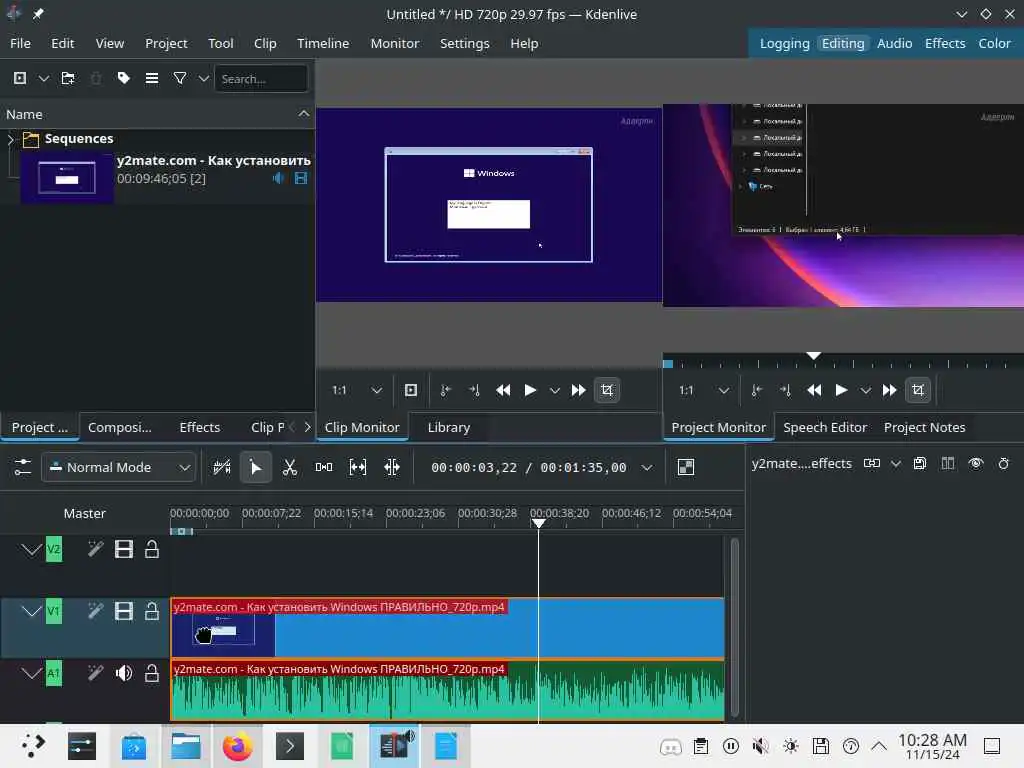This screenshot has height=768, width=1024.
Task: Switch to the Logging workspace layout
Action: pos(784,43)
